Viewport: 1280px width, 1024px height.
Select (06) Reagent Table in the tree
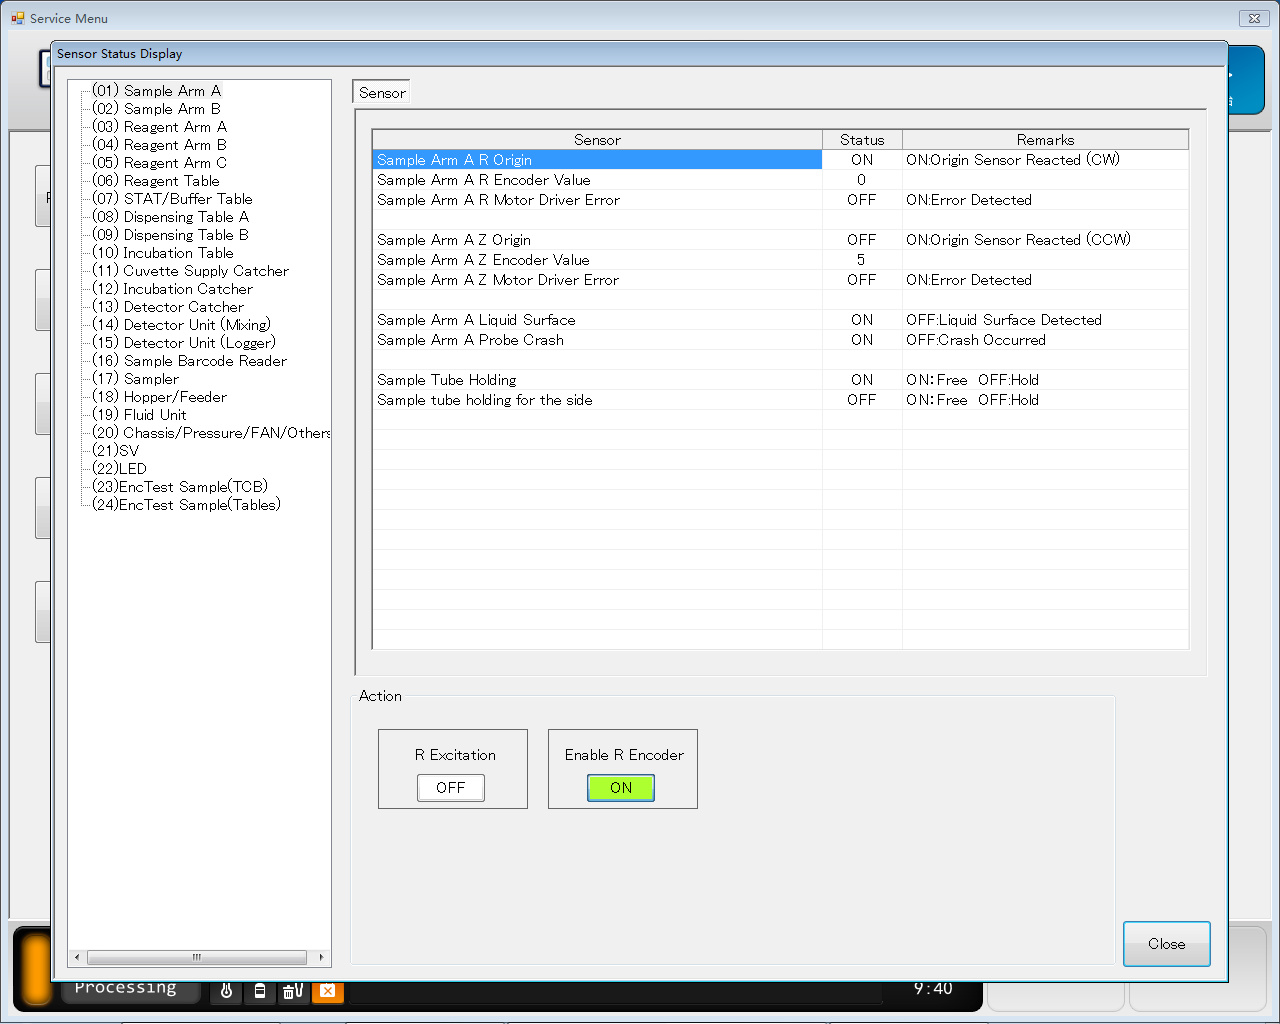coord(171,181)
